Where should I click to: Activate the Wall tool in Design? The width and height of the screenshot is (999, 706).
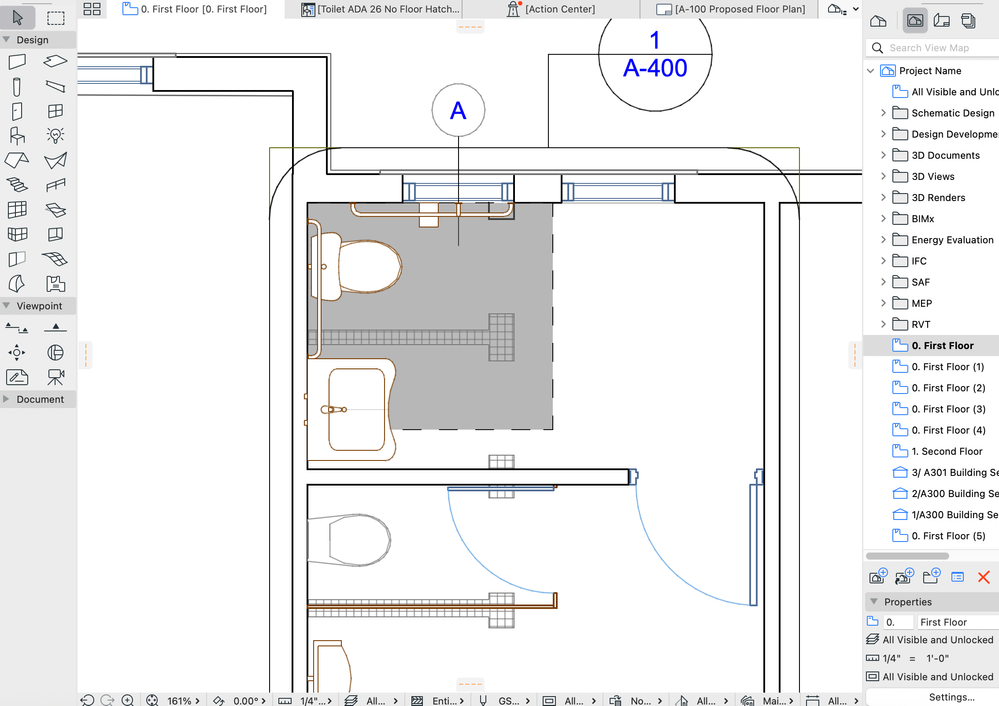(x=17, y=61)
